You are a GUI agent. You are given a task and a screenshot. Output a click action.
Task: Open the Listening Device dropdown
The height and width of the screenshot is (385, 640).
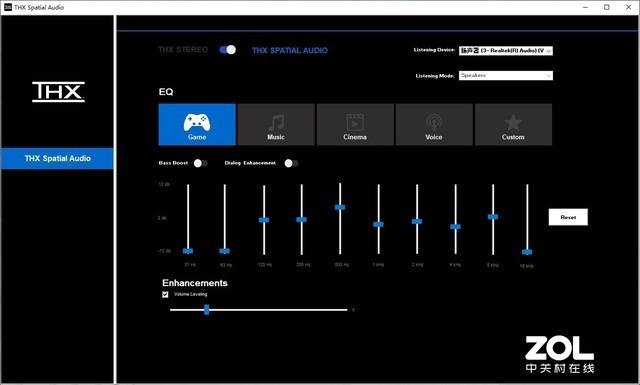pyautogui.click(x=506, y=51)
